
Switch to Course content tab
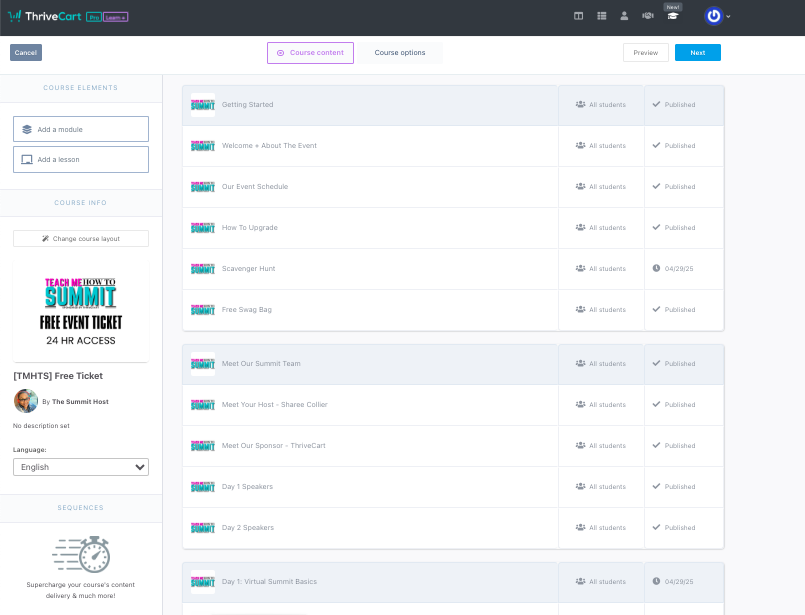(310, 53)
